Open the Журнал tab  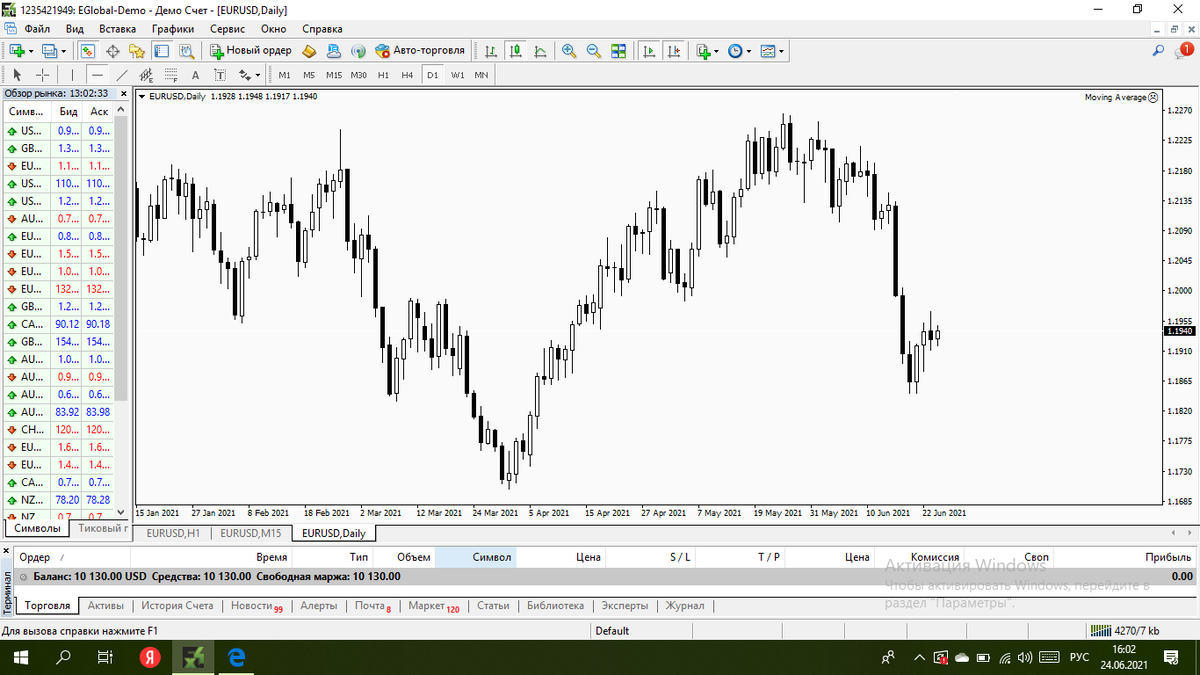click(685, 606)
